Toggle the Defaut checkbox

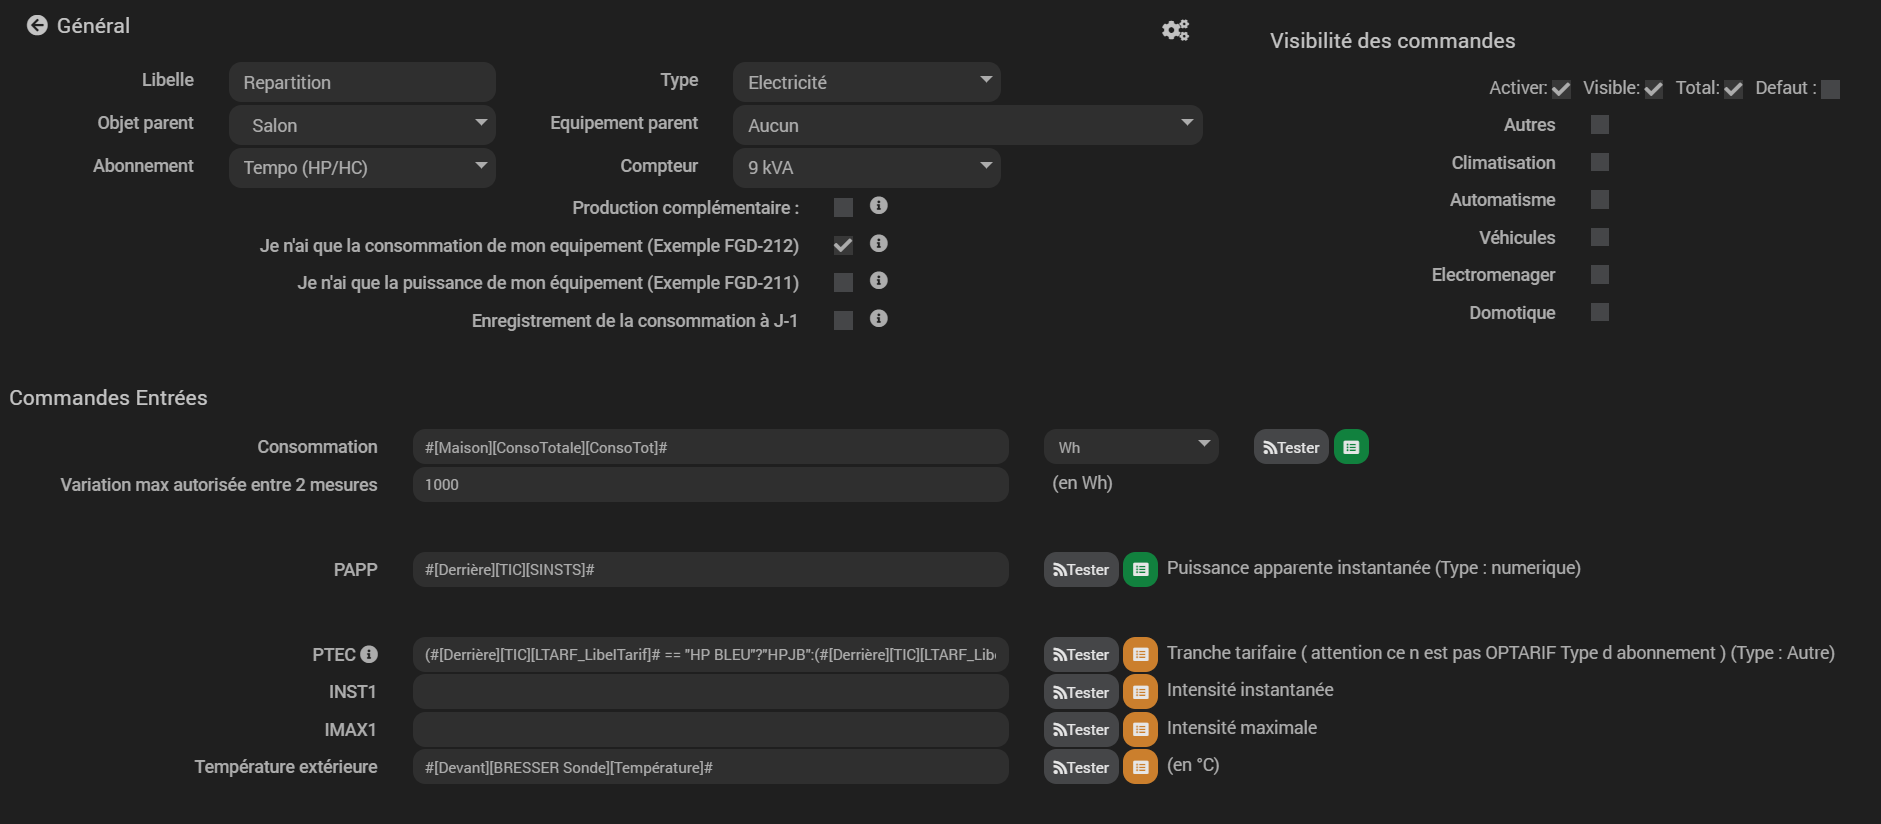click(1830, 89)
